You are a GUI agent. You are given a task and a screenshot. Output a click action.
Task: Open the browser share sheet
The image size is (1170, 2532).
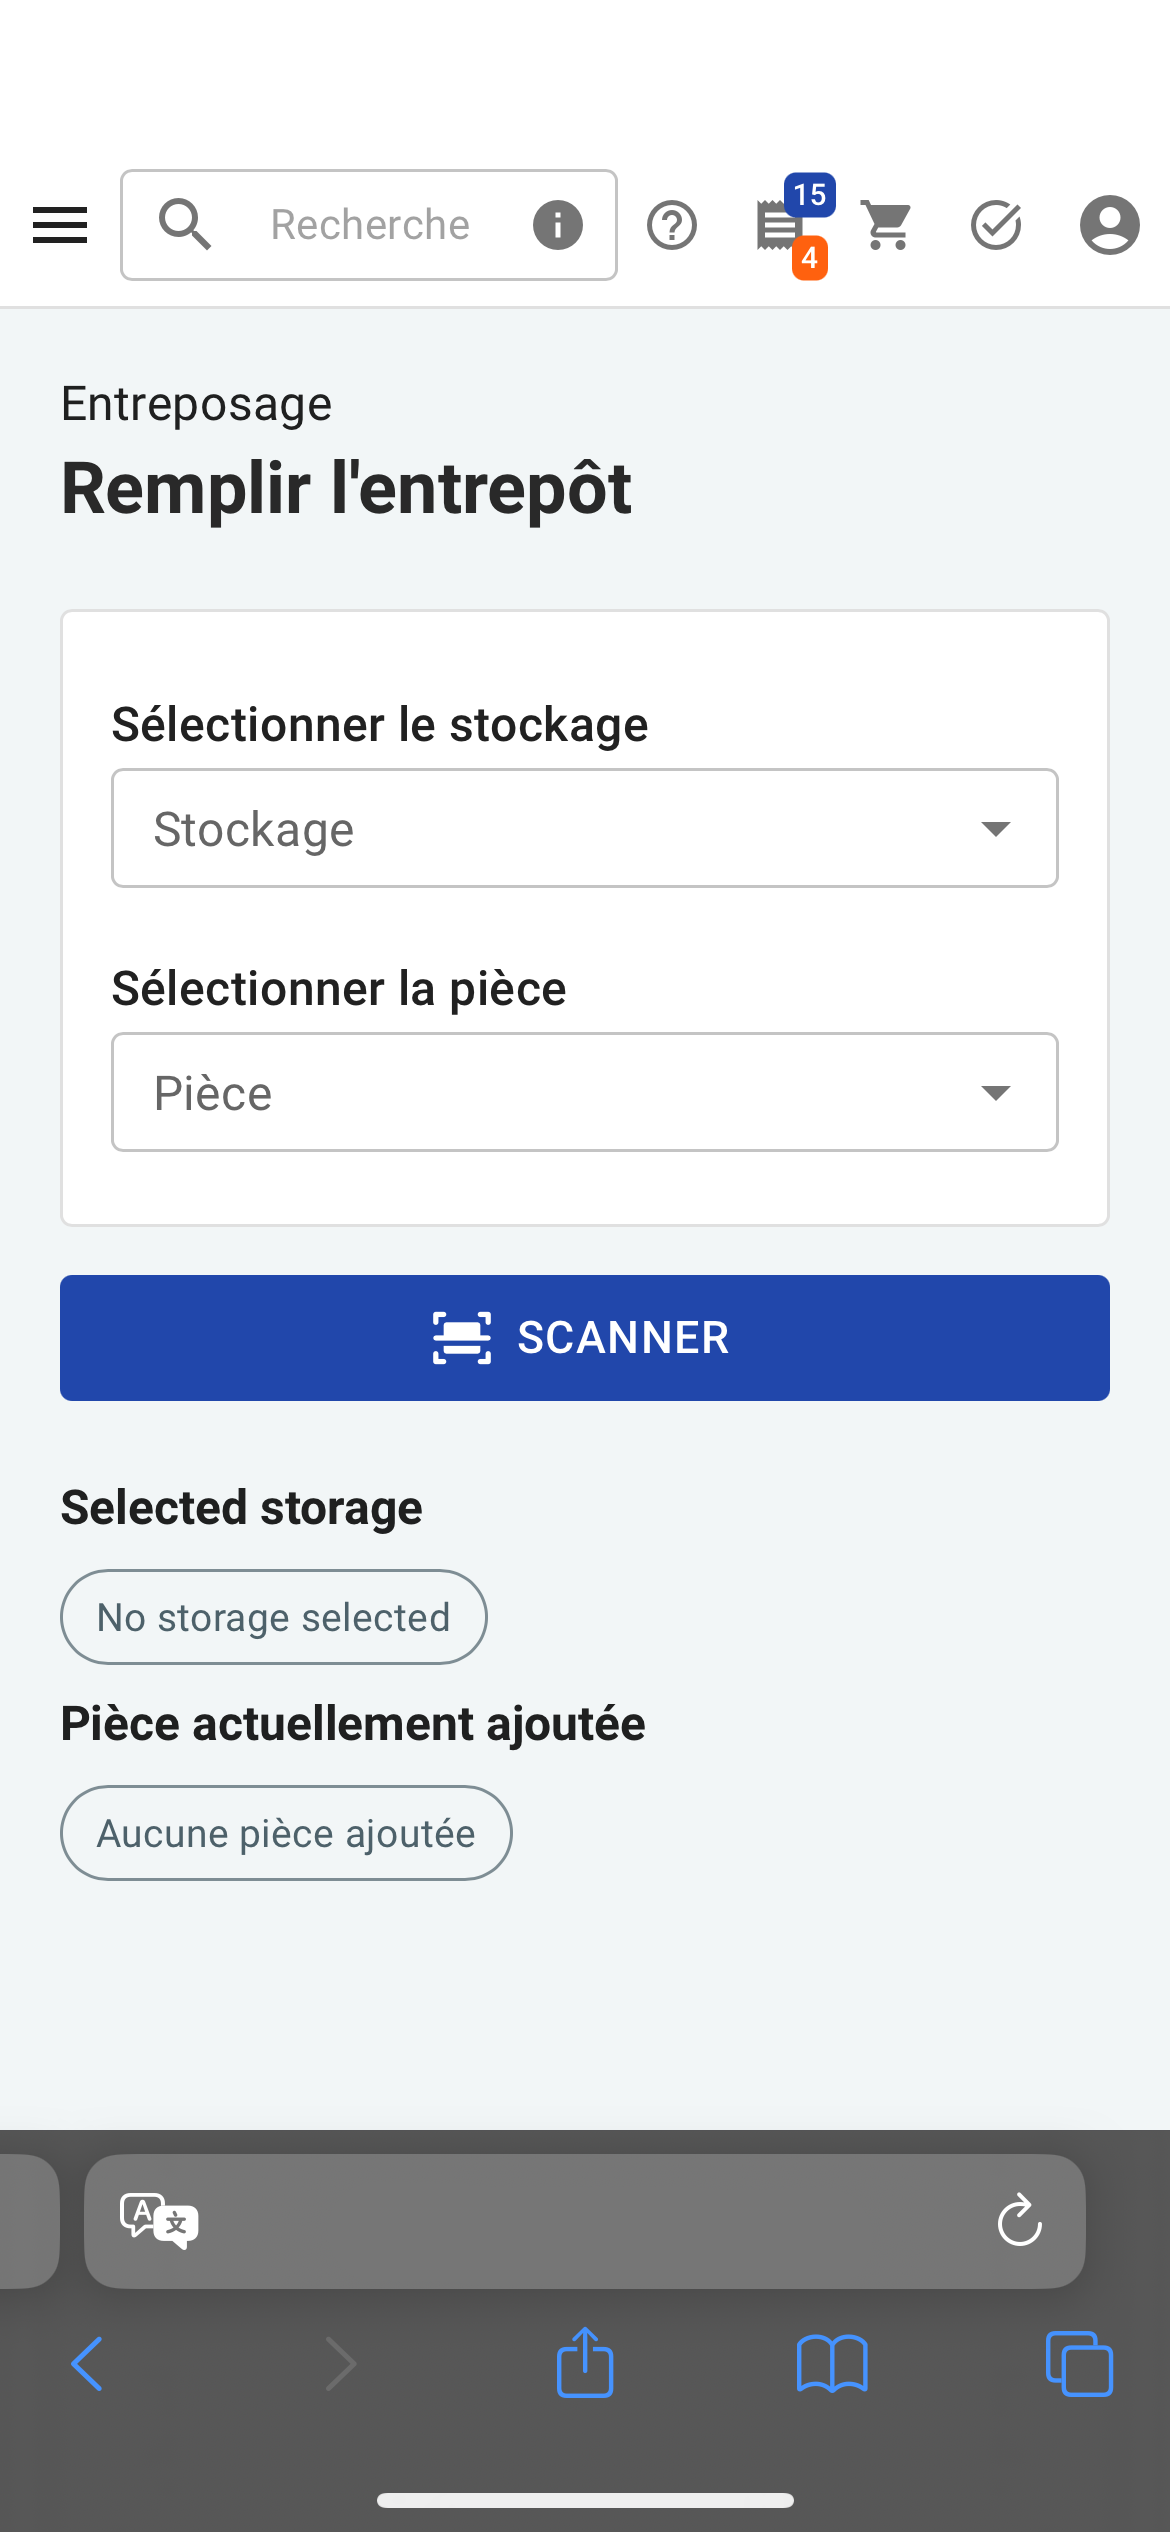point(585,2362)
